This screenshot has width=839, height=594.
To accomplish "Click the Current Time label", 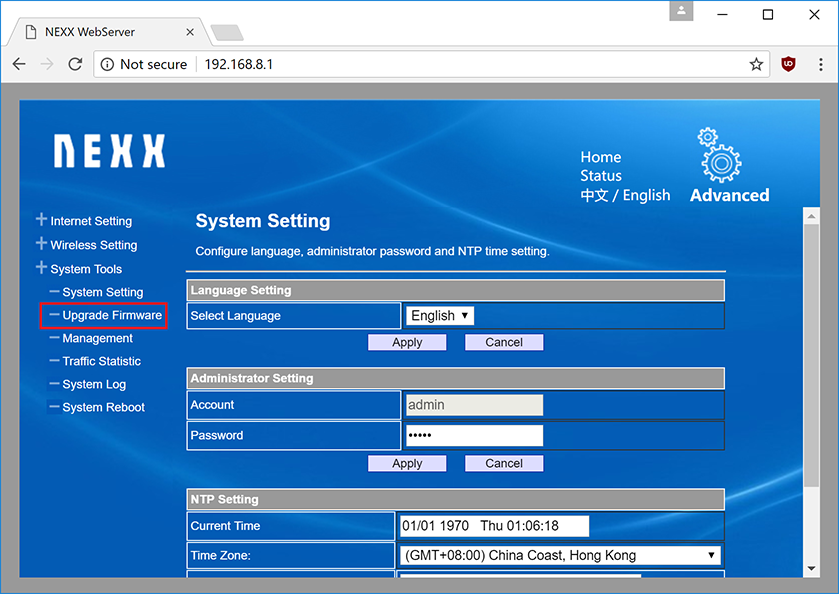I will tap(225, 526).
